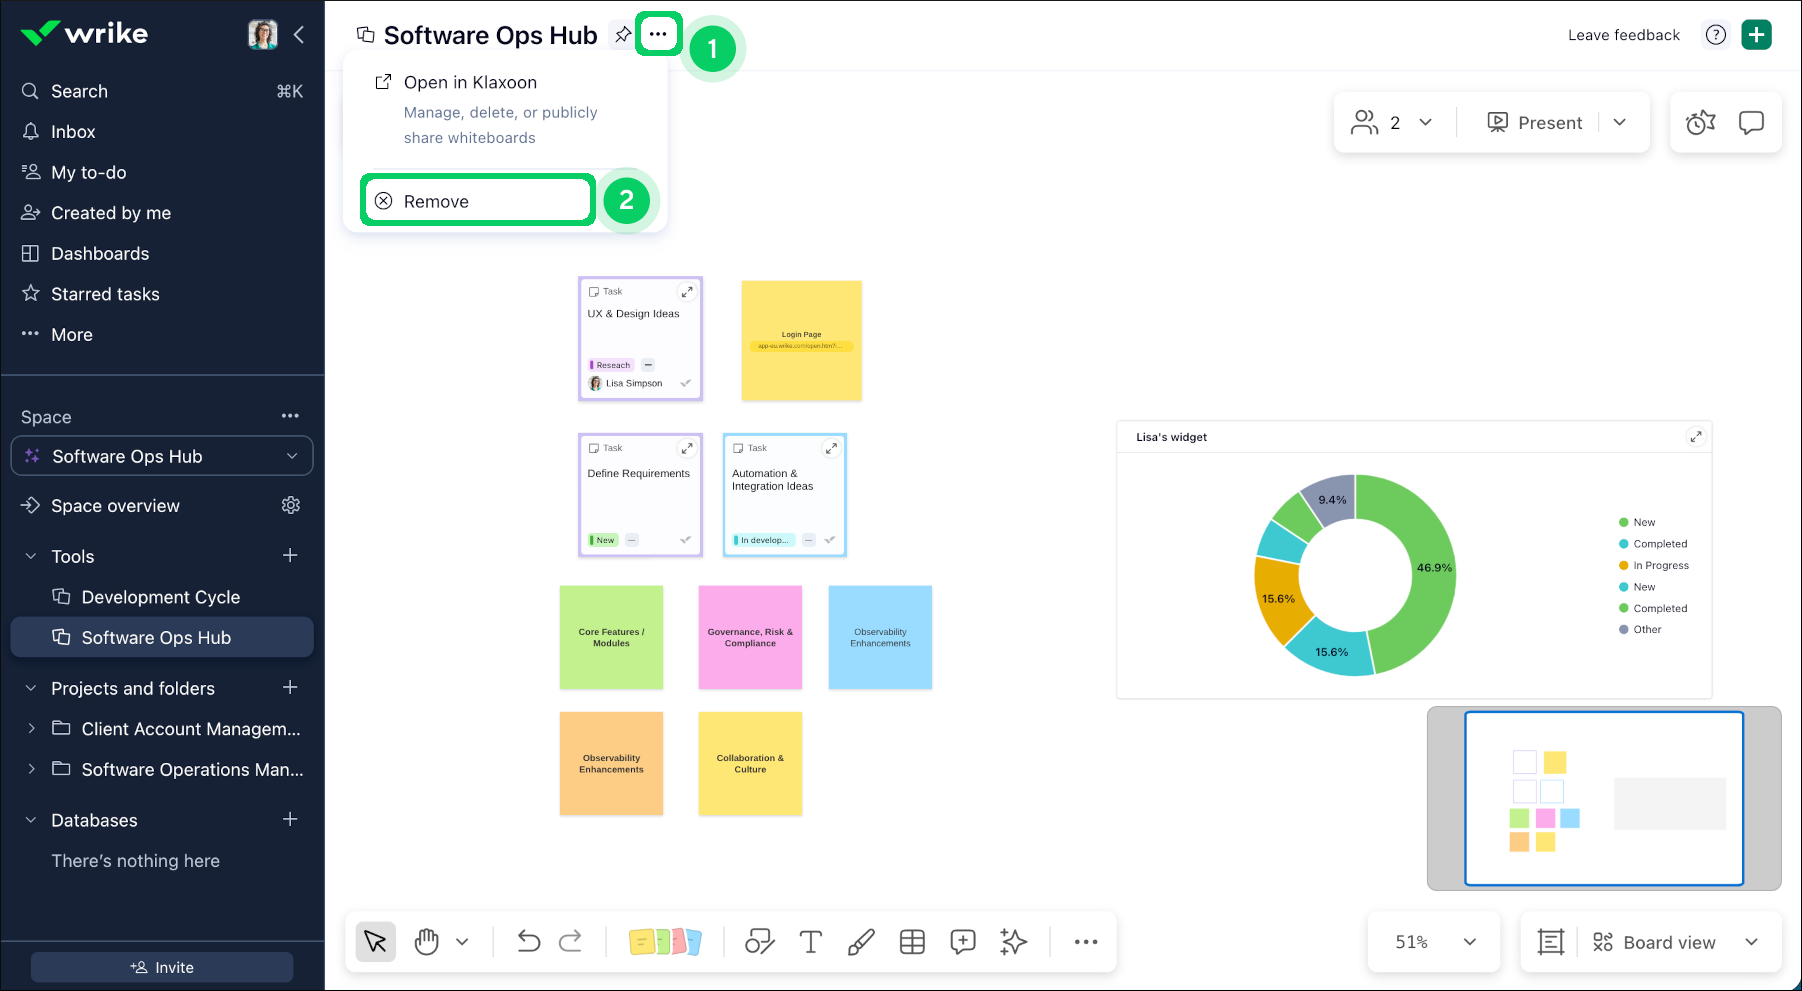Click the user avatar in the sidebar

[x=262, y=34]
